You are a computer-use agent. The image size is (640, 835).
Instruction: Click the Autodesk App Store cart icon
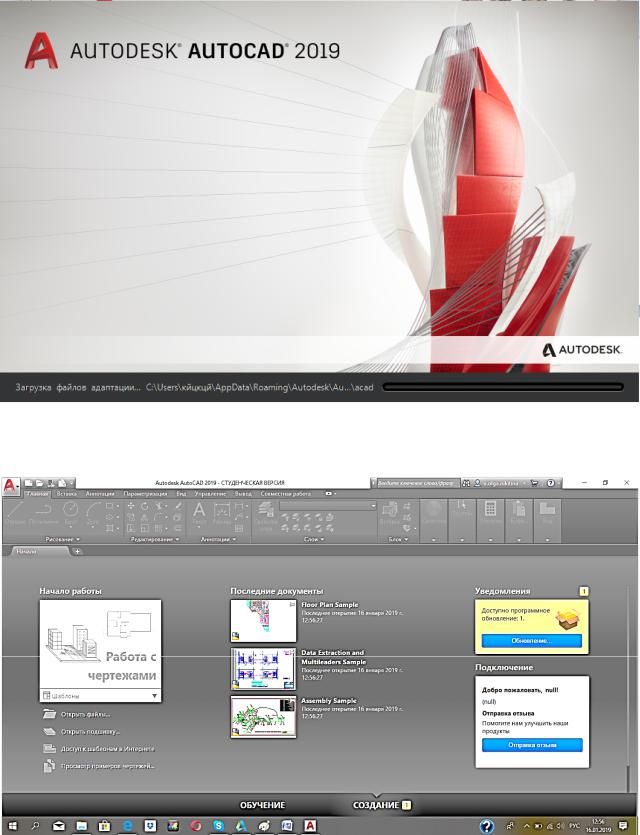pyautogui.click(x=534, y=483)
